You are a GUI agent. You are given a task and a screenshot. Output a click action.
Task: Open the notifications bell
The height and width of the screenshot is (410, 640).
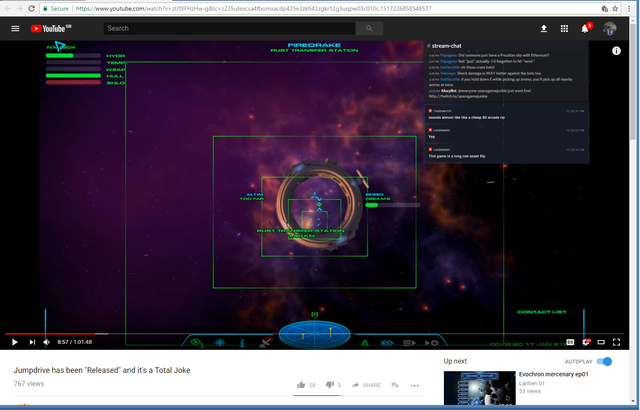tap(585, 29)
